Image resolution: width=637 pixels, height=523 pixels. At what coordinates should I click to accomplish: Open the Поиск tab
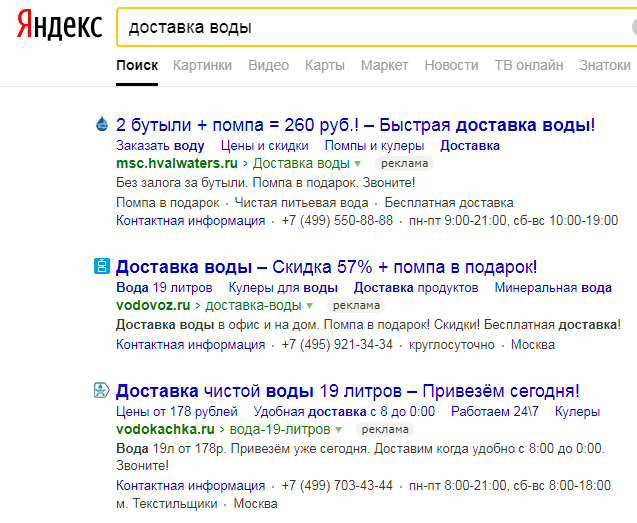coord(137,65)
